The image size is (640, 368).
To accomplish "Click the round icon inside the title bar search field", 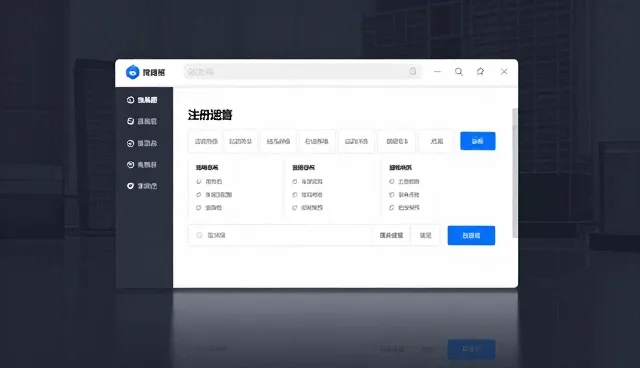I will (x=413, y=72).
